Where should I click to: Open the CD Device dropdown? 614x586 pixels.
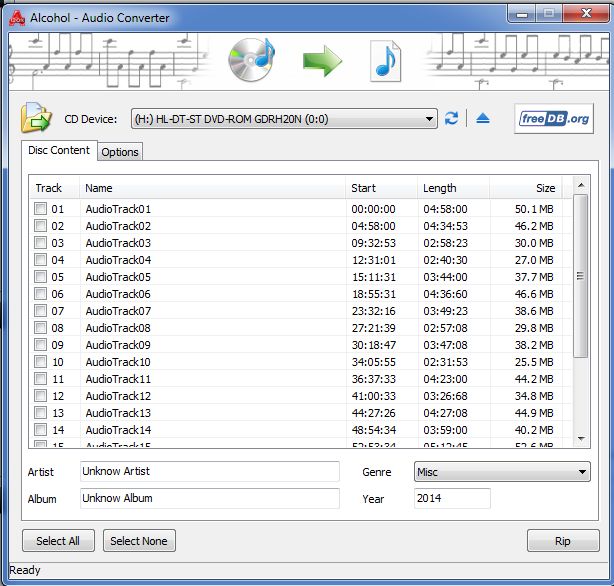click(x=284, y=119)
